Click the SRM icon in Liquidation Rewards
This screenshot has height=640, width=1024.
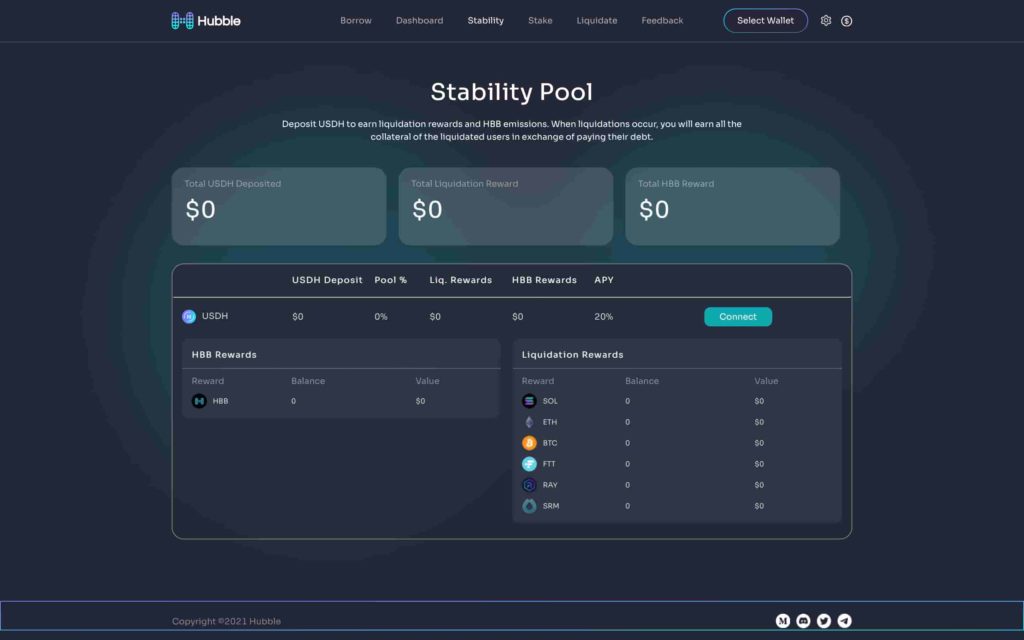click(x=528, y=506)
